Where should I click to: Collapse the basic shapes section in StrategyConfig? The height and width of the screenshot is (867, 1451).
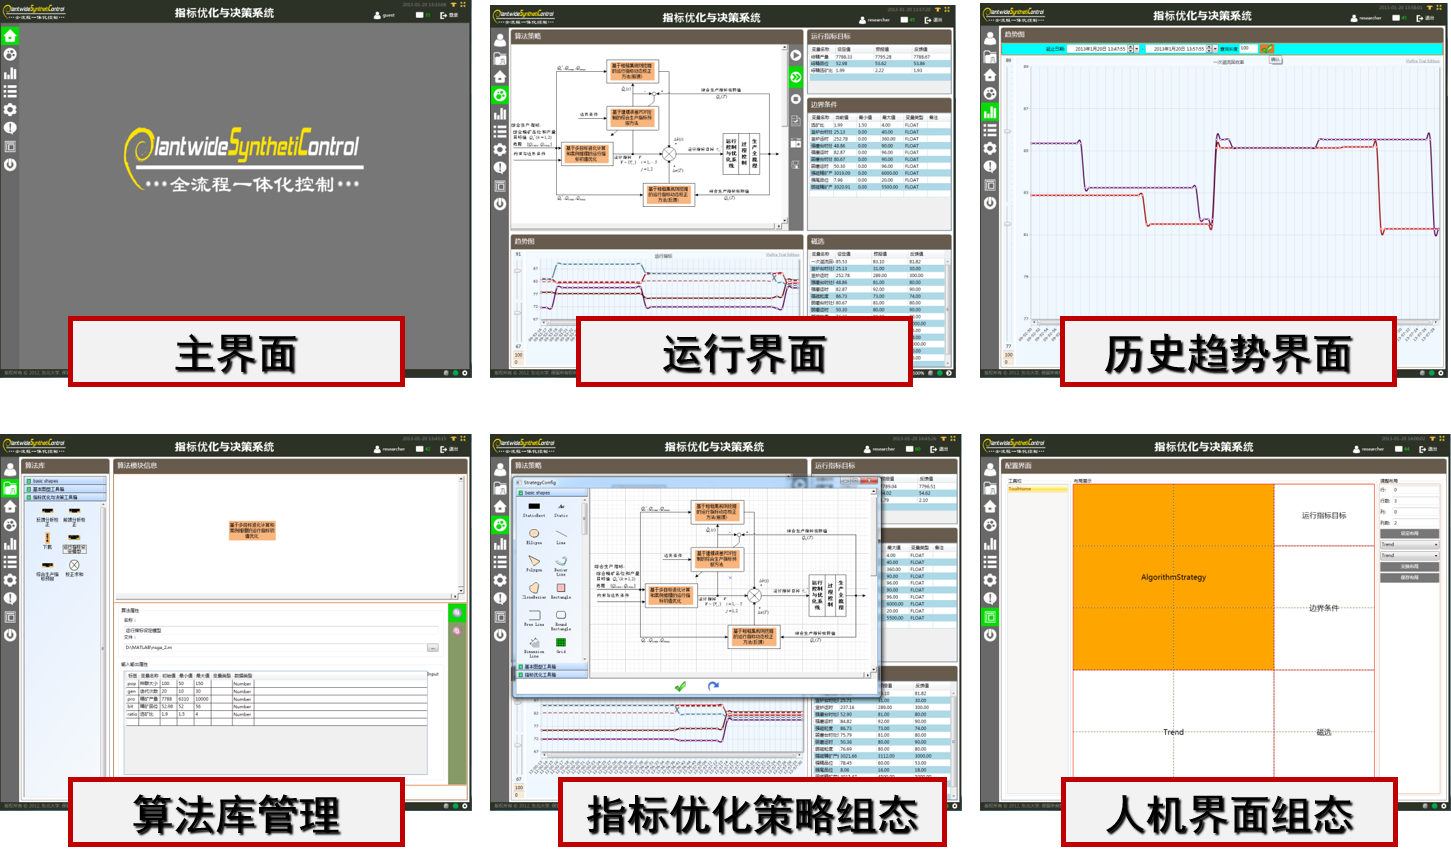(520, 493)
